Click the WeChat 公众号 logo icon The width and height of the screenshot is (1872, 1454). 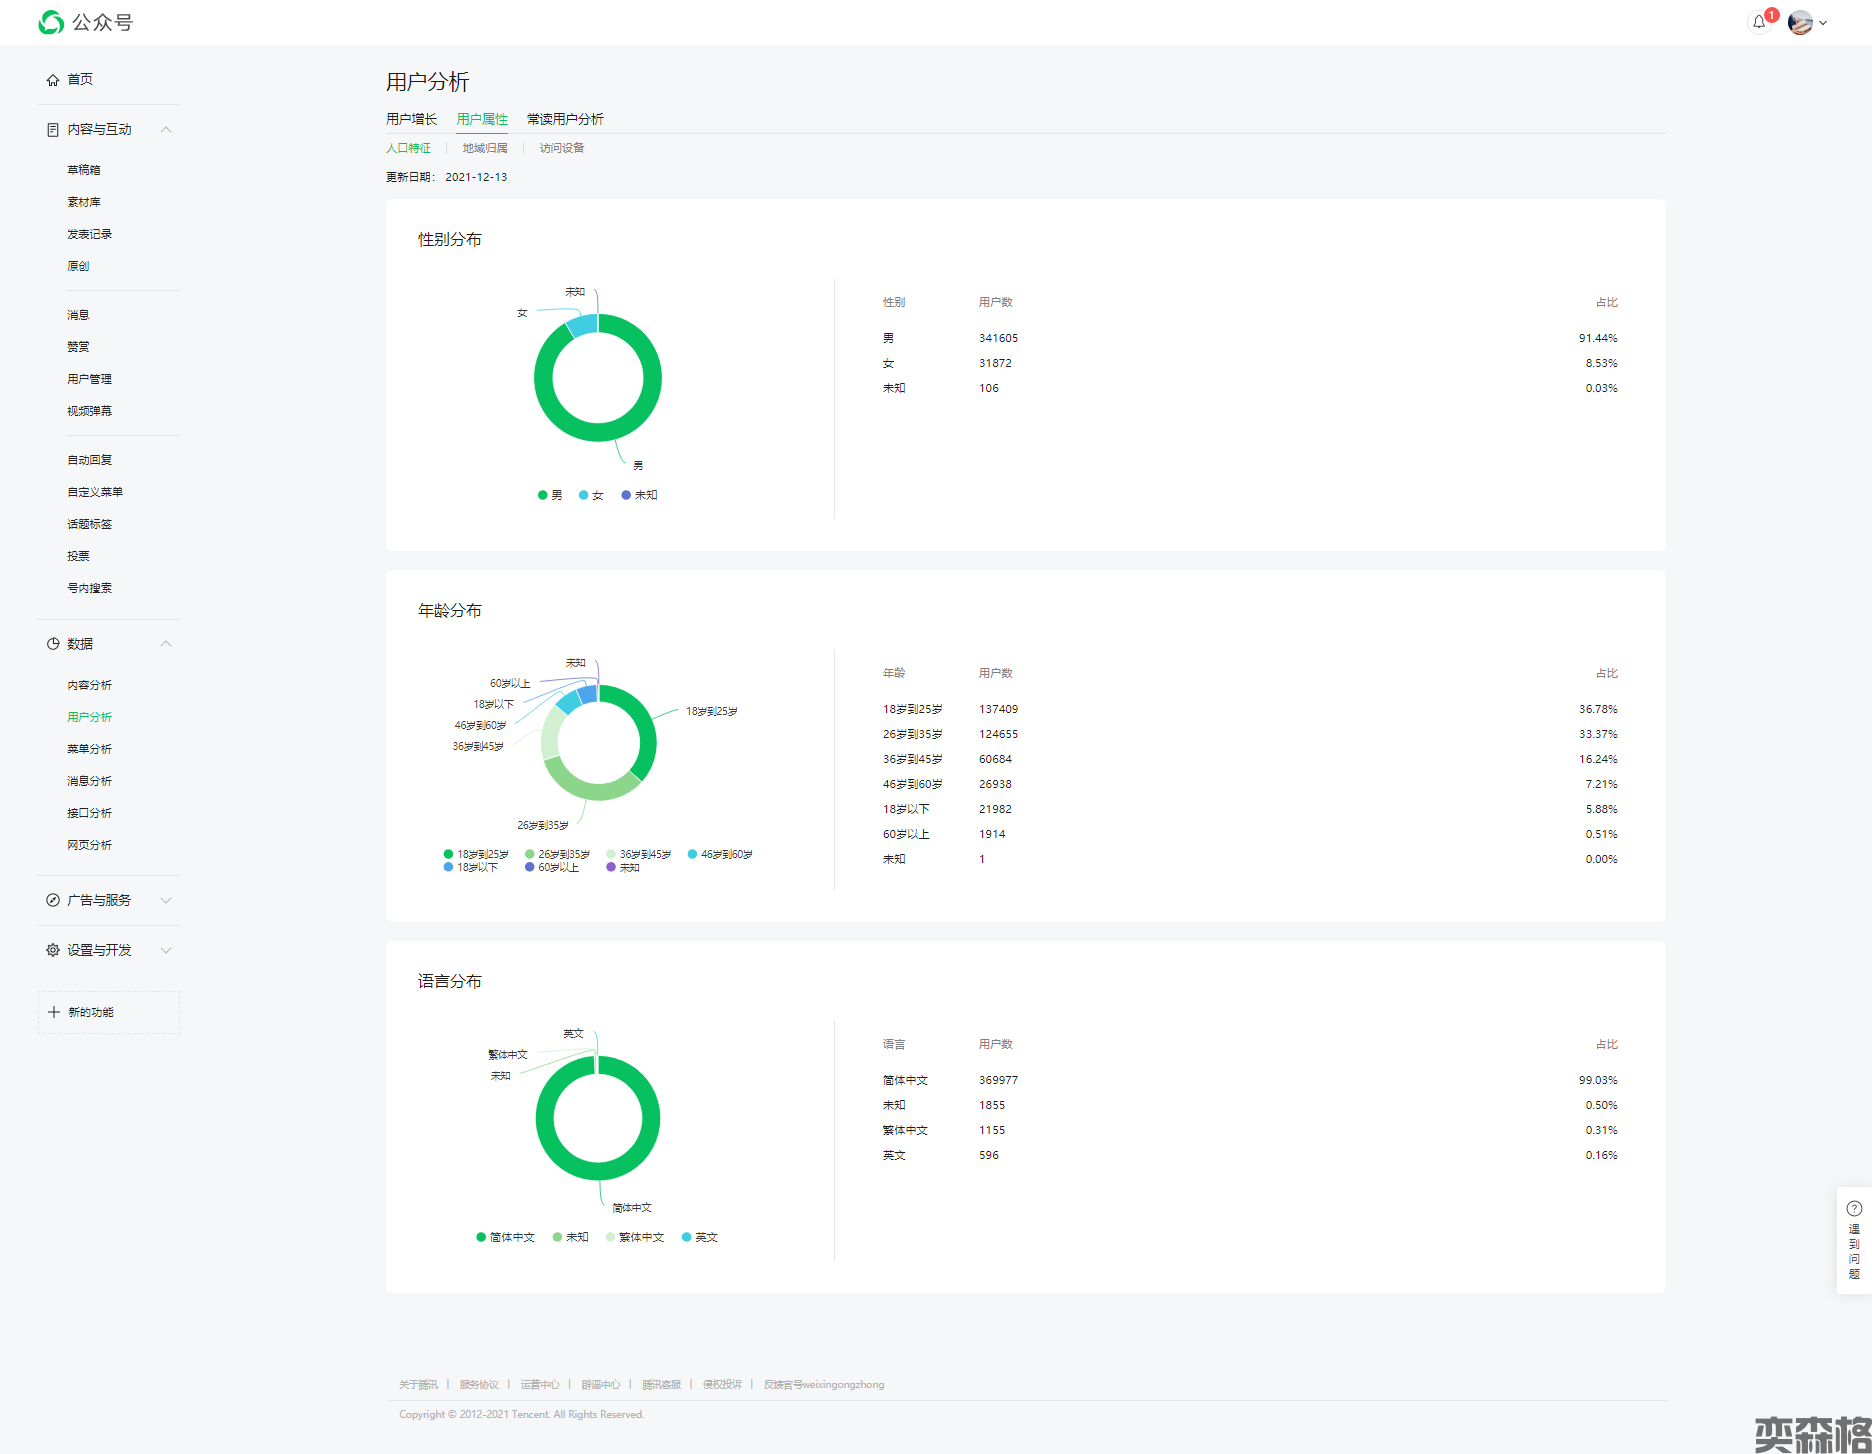51,22
